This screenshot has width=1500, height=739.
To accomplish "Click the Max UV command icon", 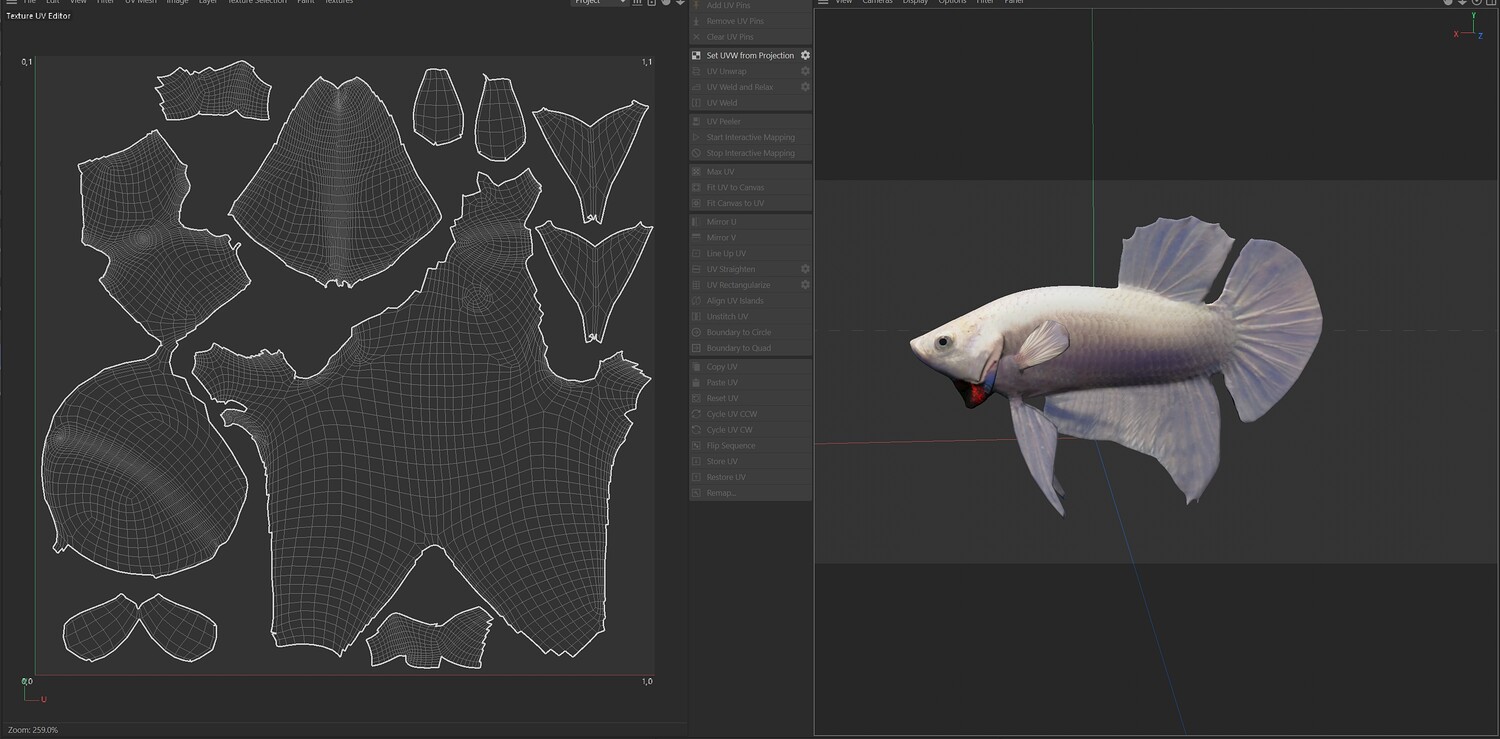I will (696, 172).
